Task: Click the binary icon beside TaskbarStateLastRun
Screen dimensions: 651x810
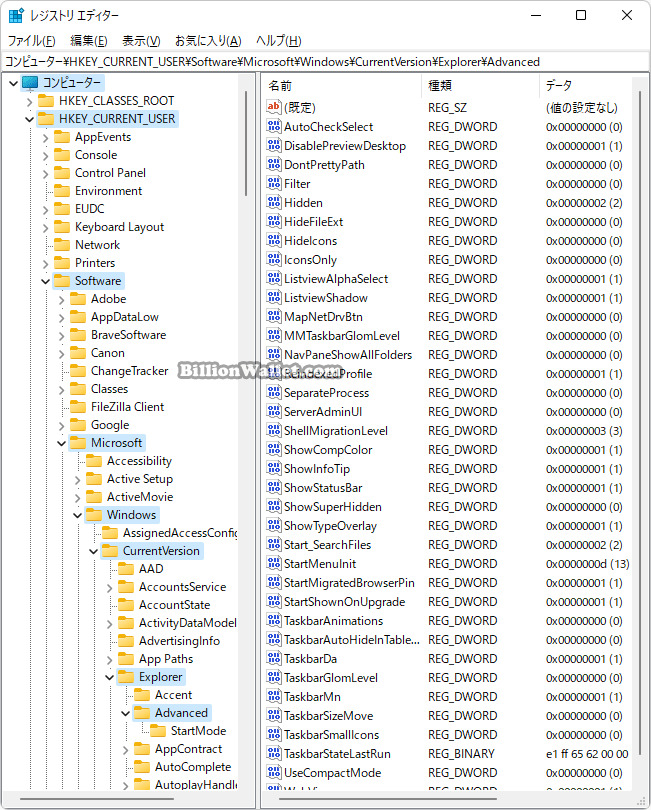Action: click(x=274, y=753)
